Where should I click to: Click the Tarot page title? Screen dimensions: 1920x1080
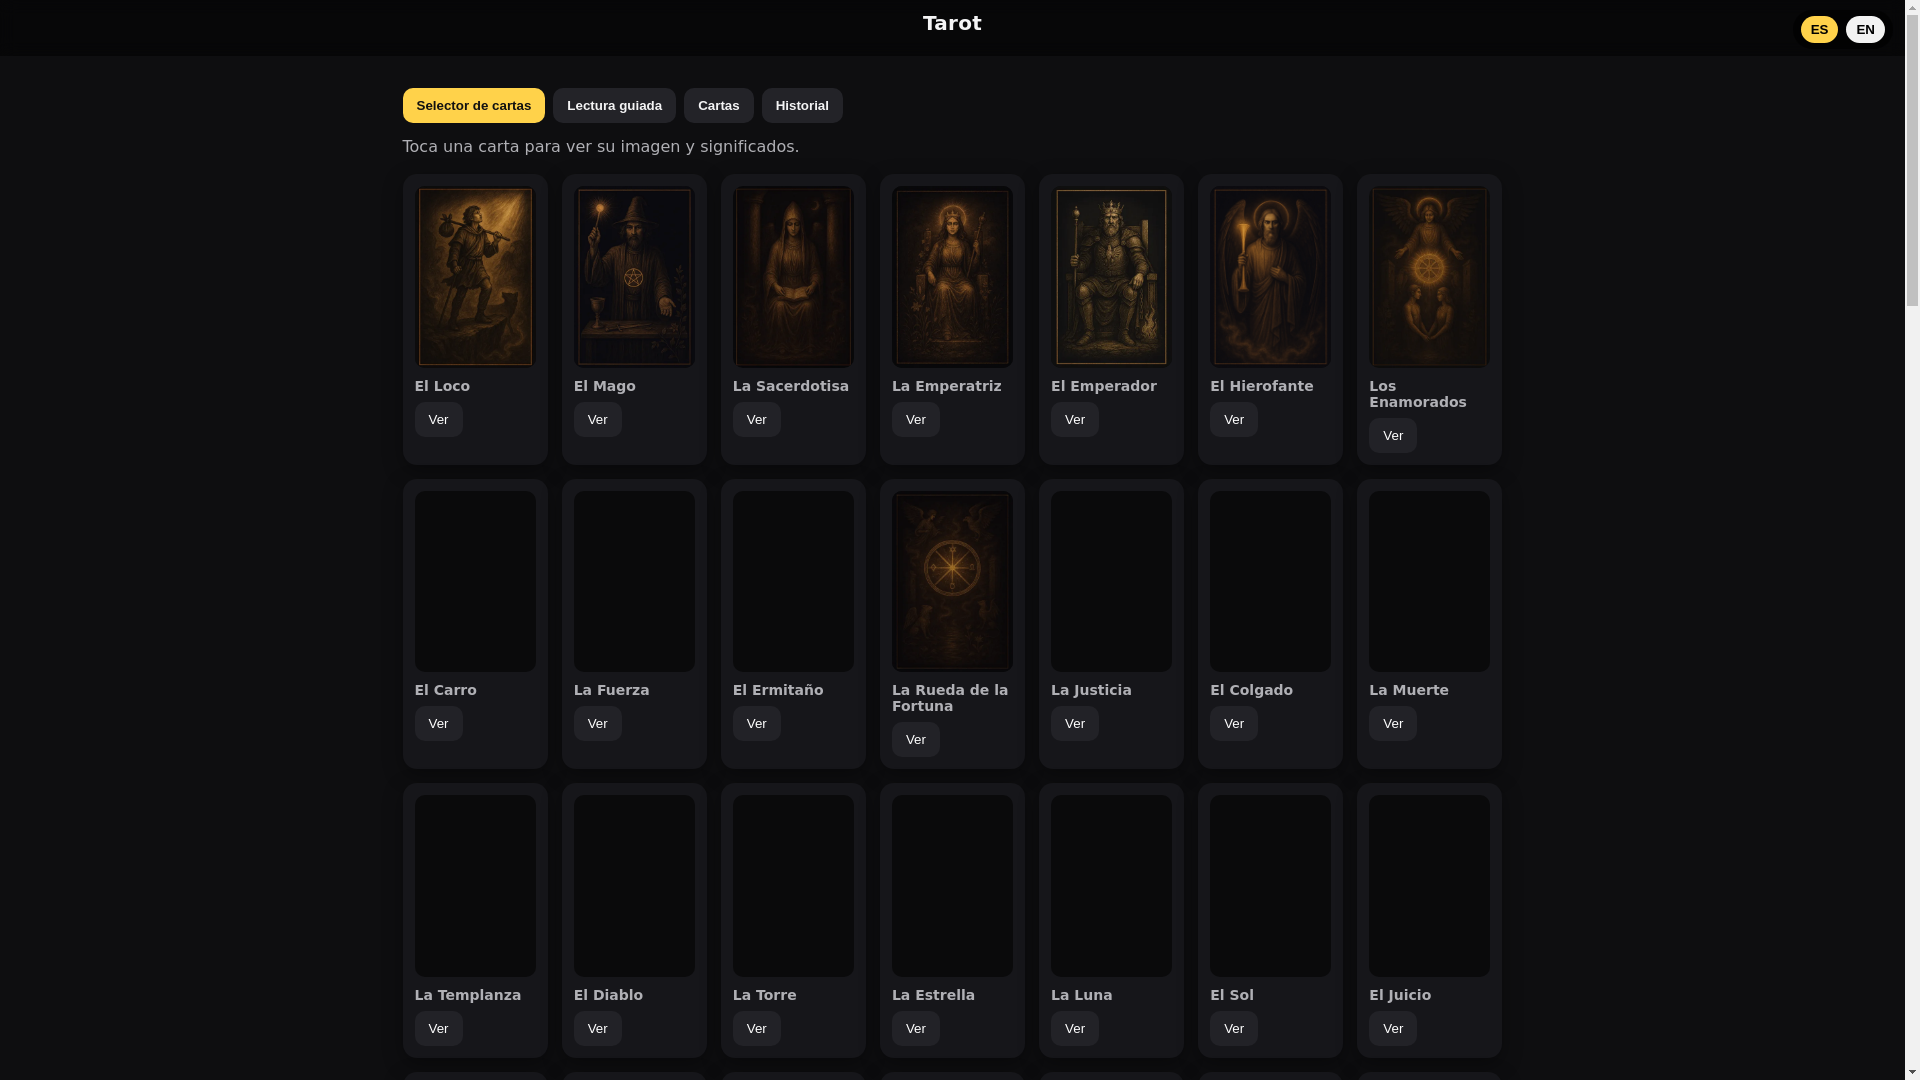point(951,23)
